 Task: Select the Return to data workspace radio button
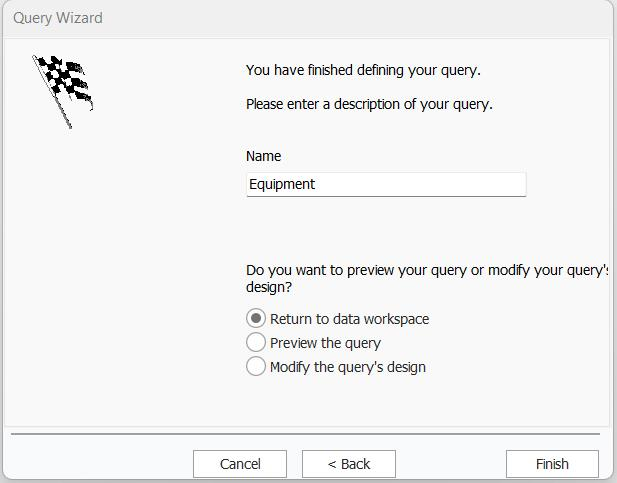tap(256, 319)
